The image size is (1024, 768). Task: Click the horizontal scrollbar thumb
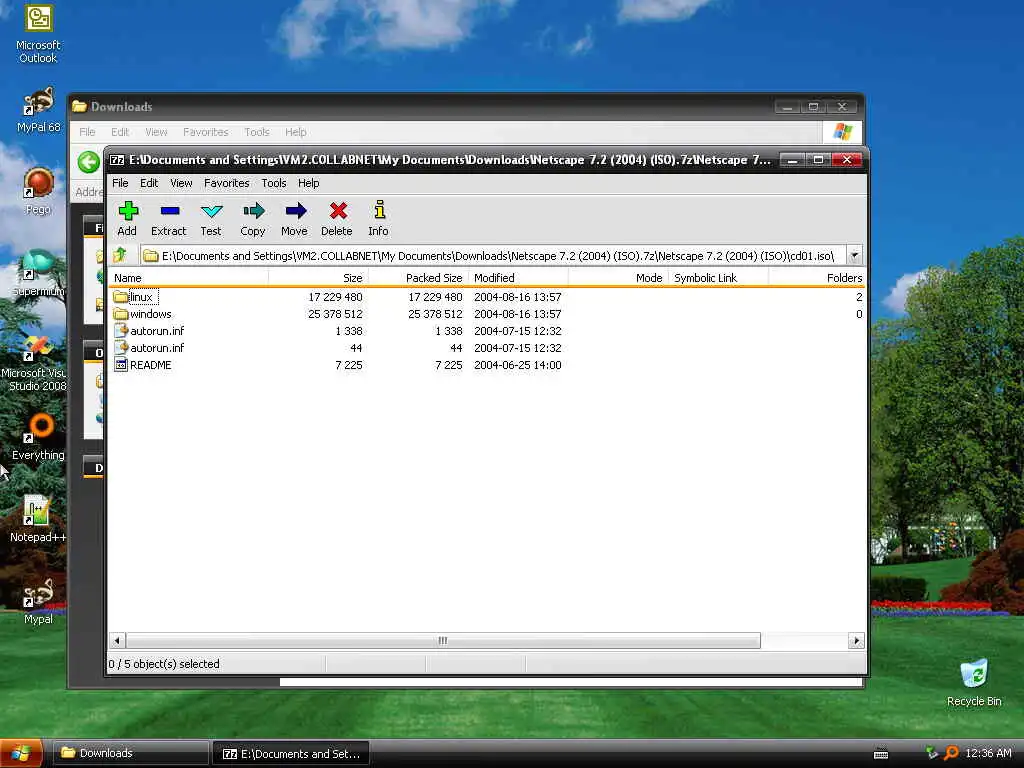pos(443,641)
